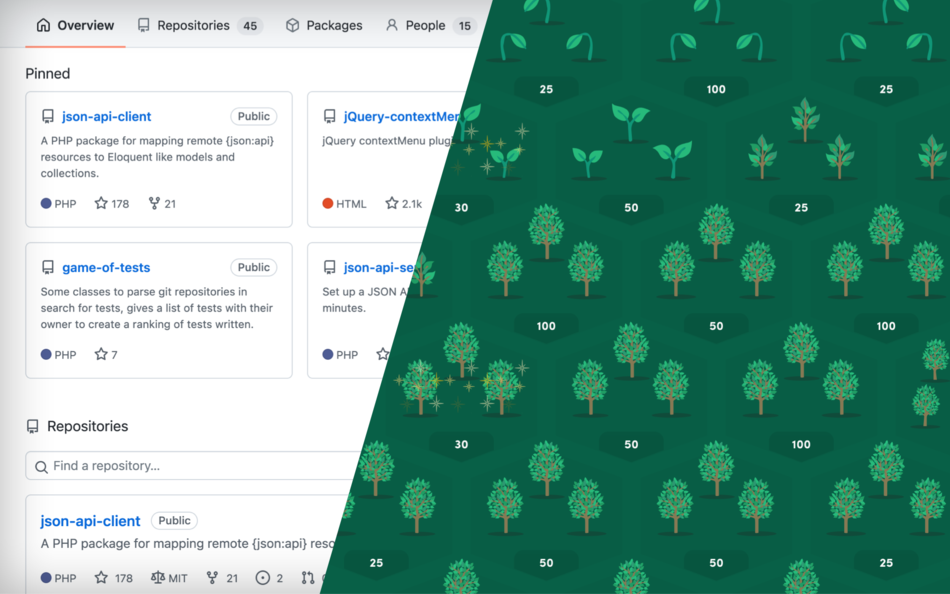Click the search magnifier icon
Viewport: 950px width, 594px height.
pos(41,467)
